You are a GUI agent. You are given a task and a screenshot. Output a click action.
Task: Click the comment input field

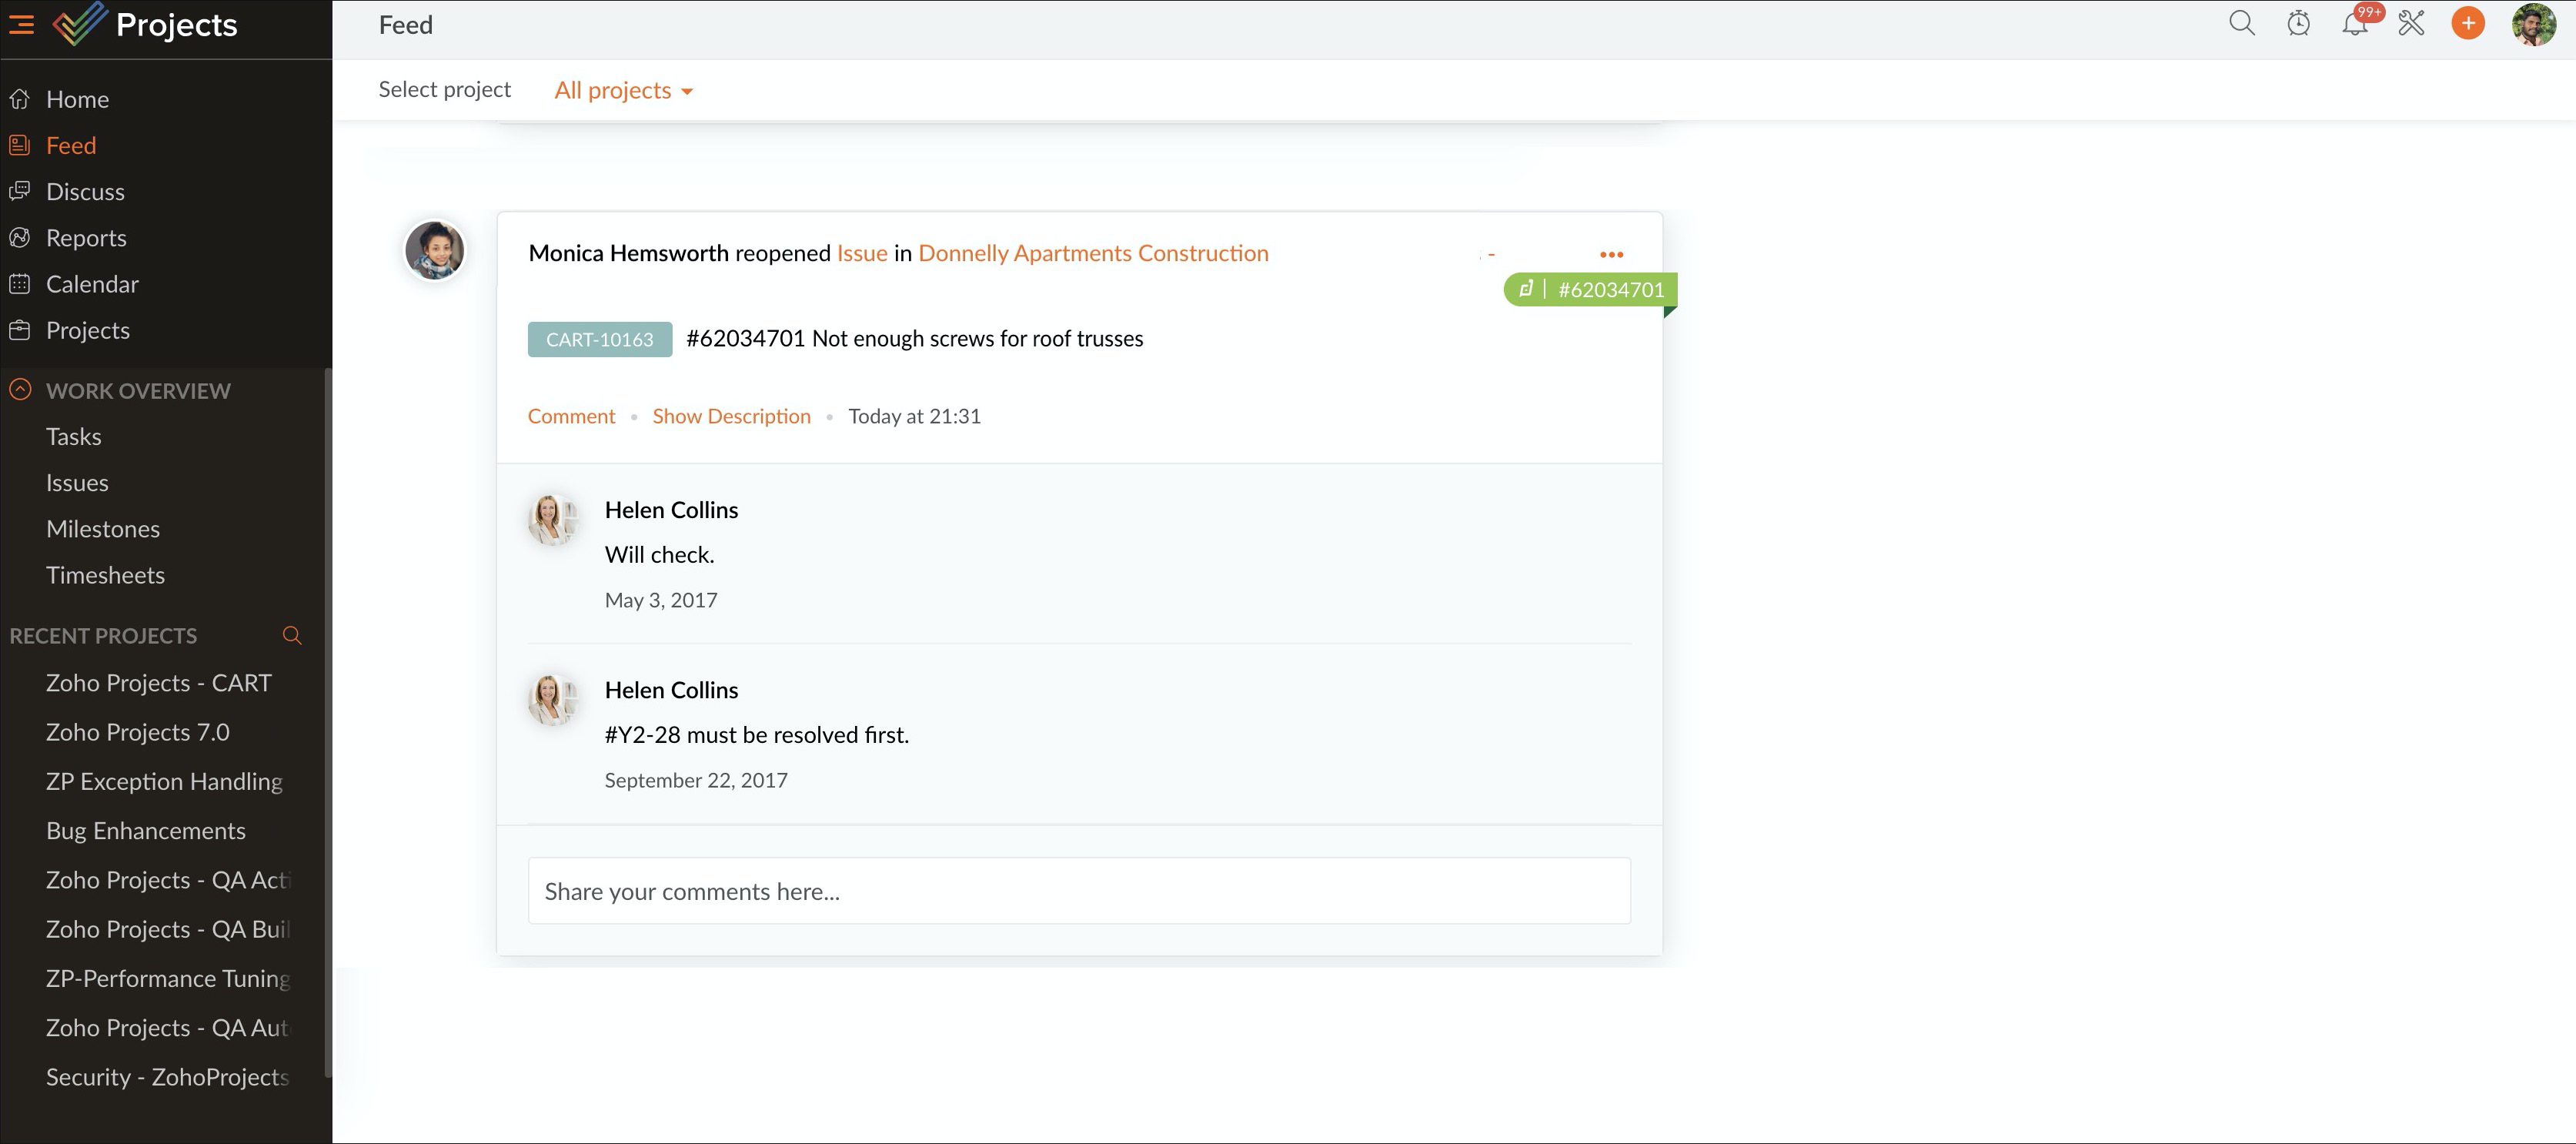pyautogui.click(x=1078, y=891)
